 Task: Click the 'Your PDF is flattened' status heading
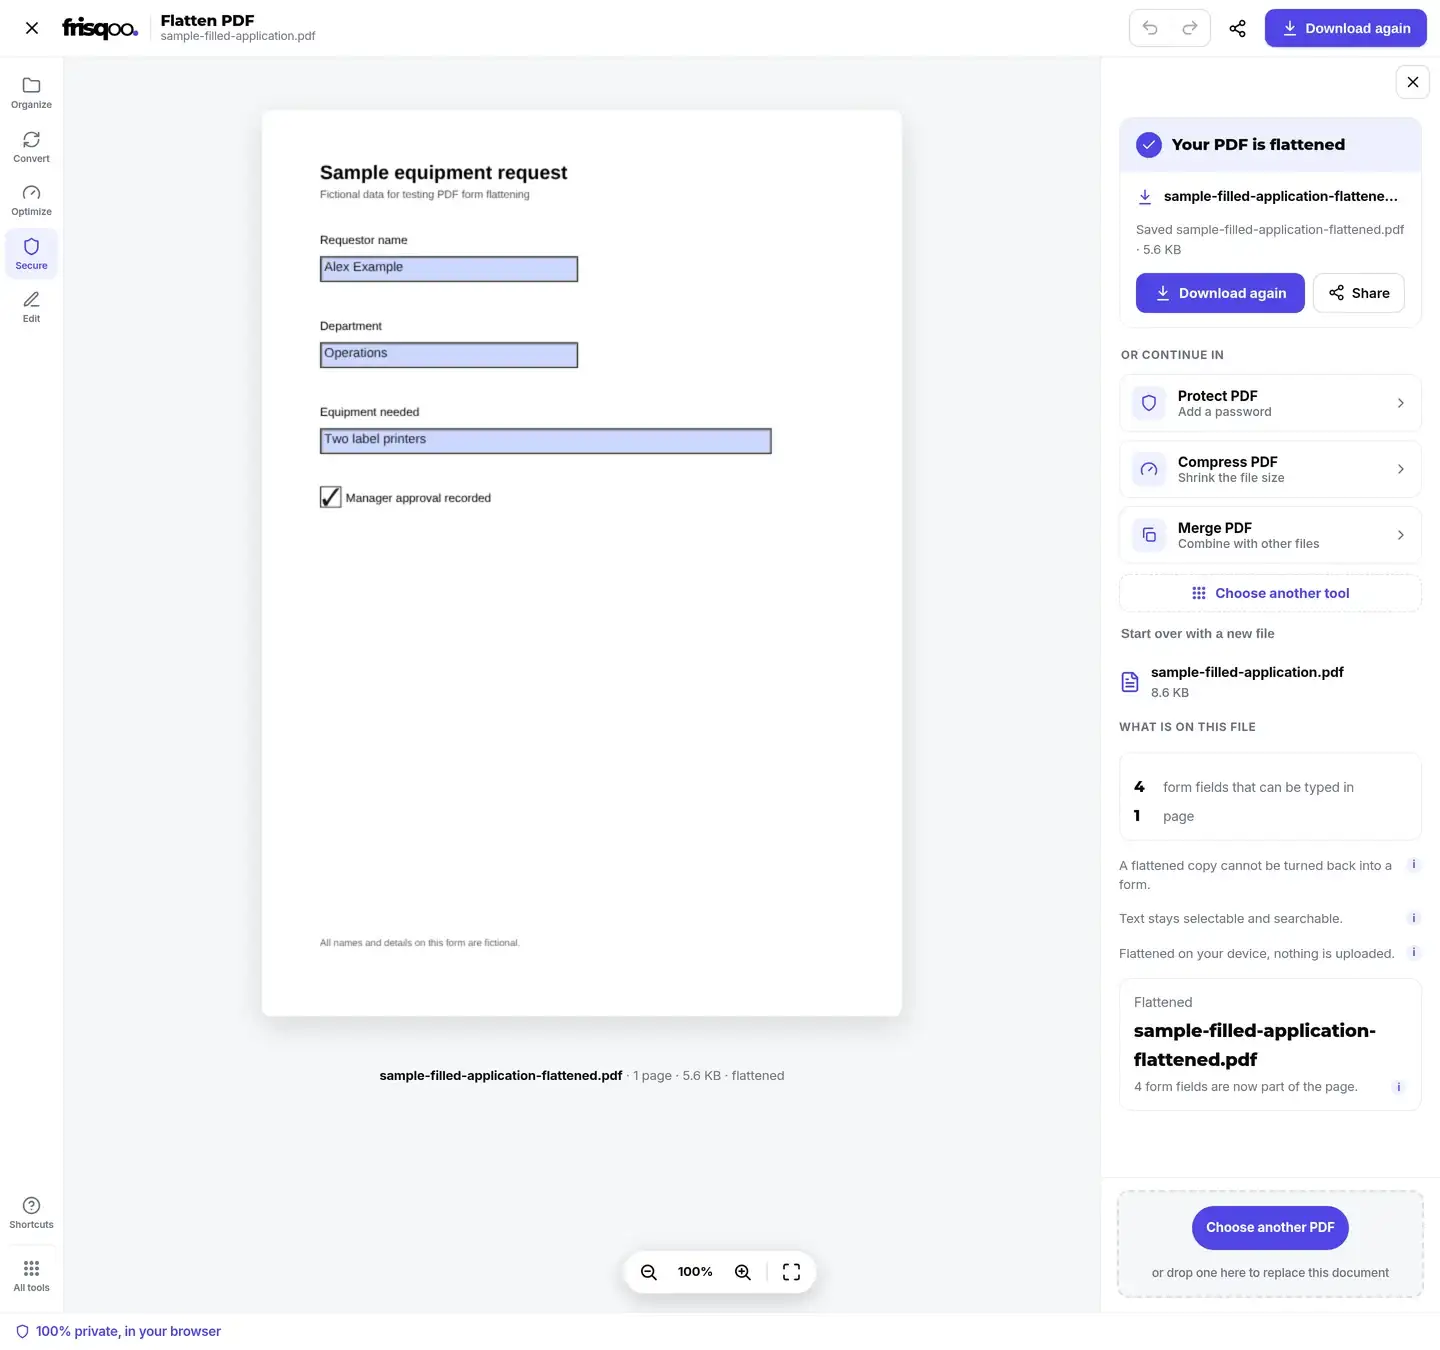click(1258, 144)
